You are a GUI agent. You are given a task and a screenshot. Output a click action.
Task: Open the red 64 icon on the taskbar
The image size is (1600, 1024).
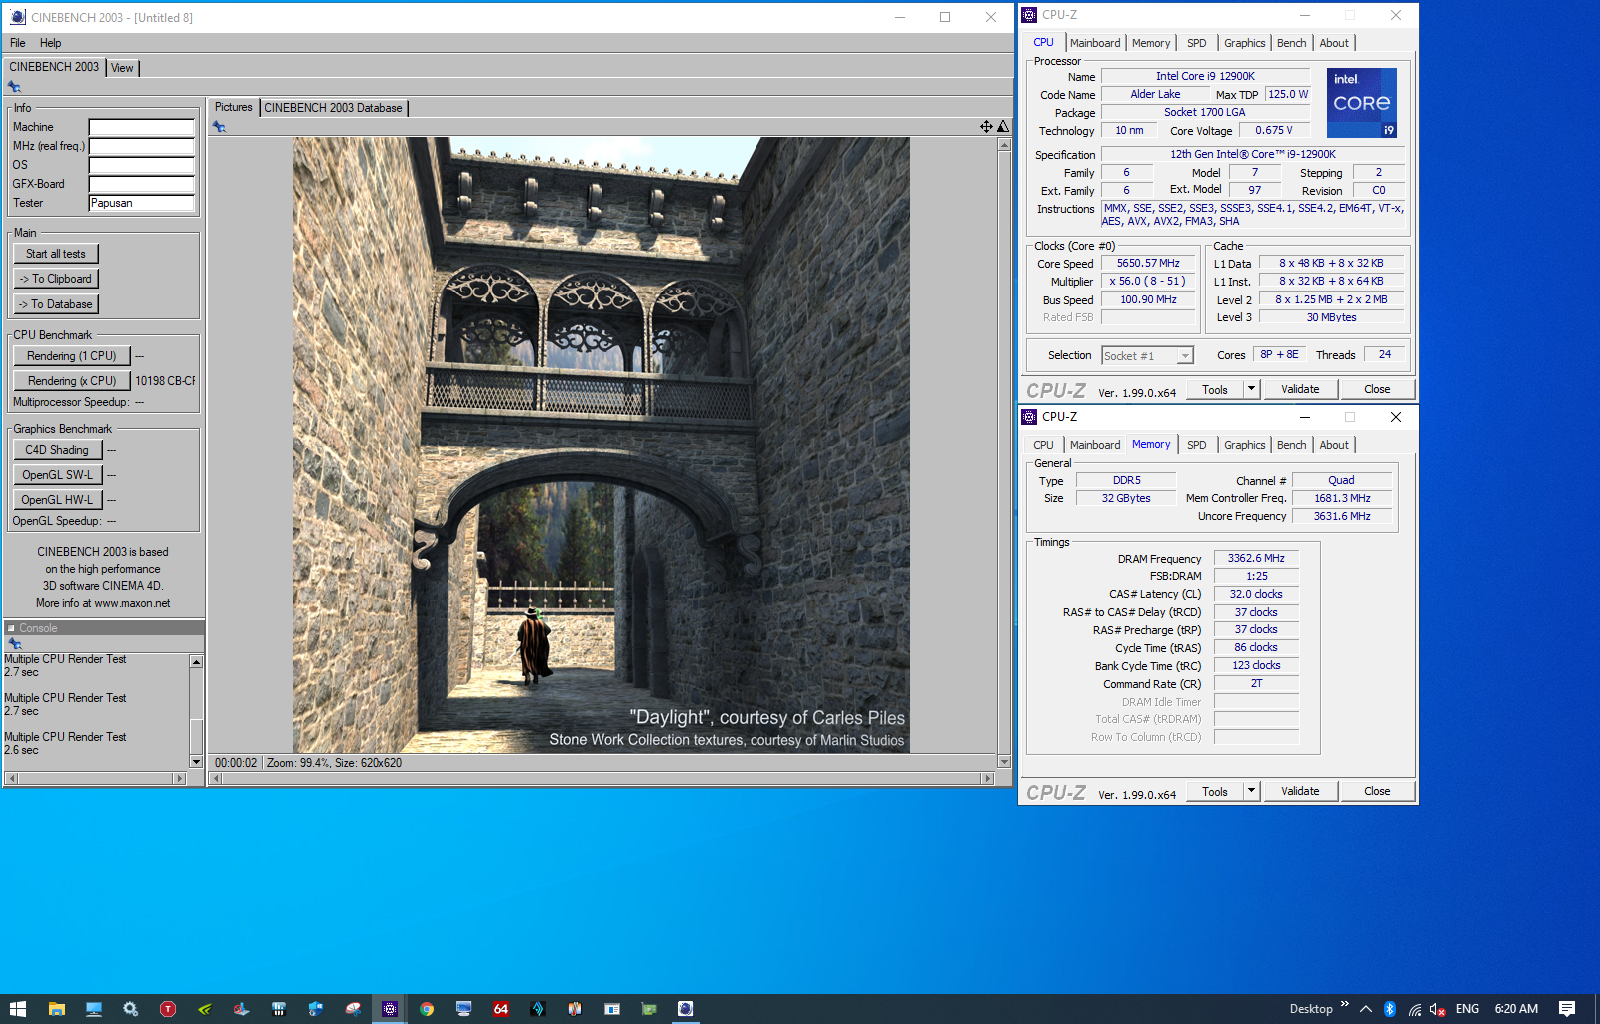tap(501, 1009)
